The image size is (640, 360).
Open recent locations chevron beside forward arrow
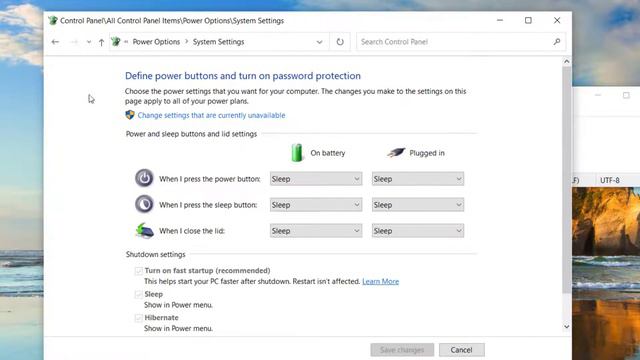89,42
